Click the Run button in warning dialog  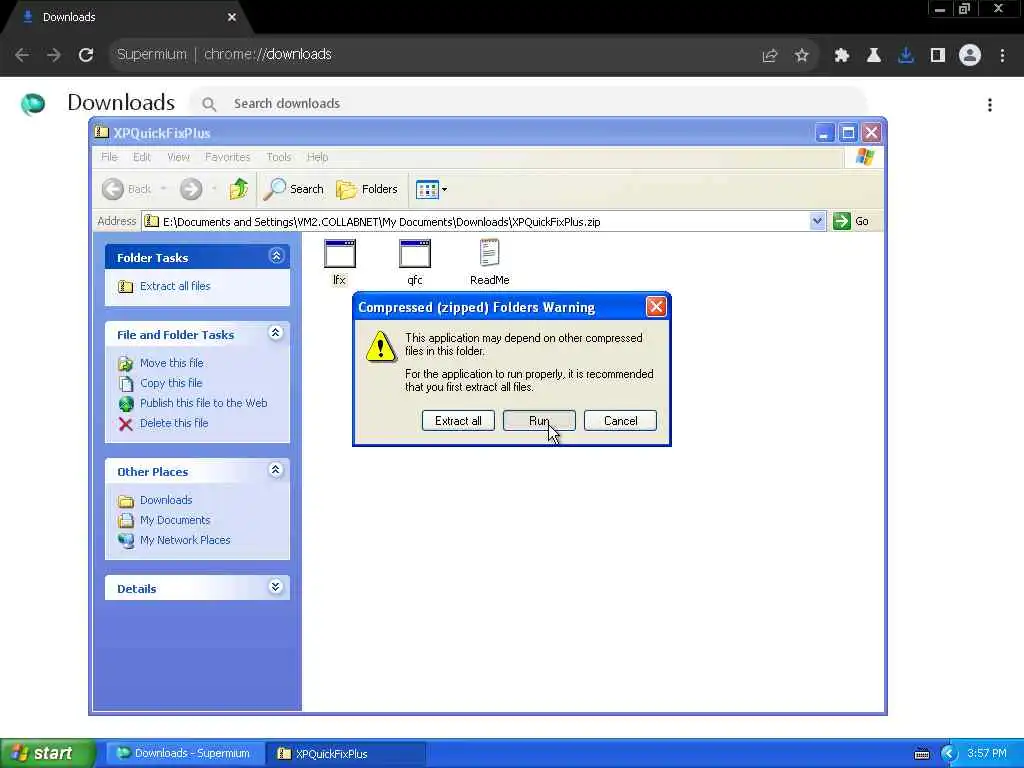tap(539, 421)
